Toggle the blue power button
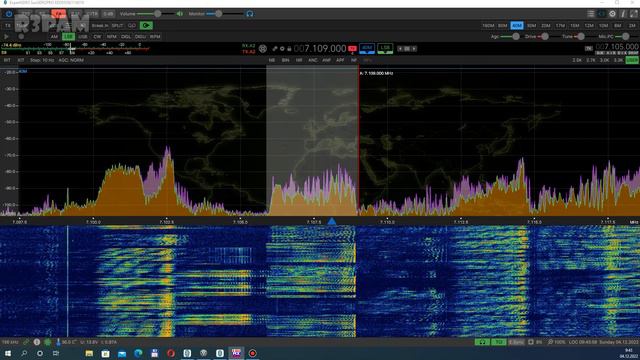Viewport: 640px width, 360px height. point(9,14)
